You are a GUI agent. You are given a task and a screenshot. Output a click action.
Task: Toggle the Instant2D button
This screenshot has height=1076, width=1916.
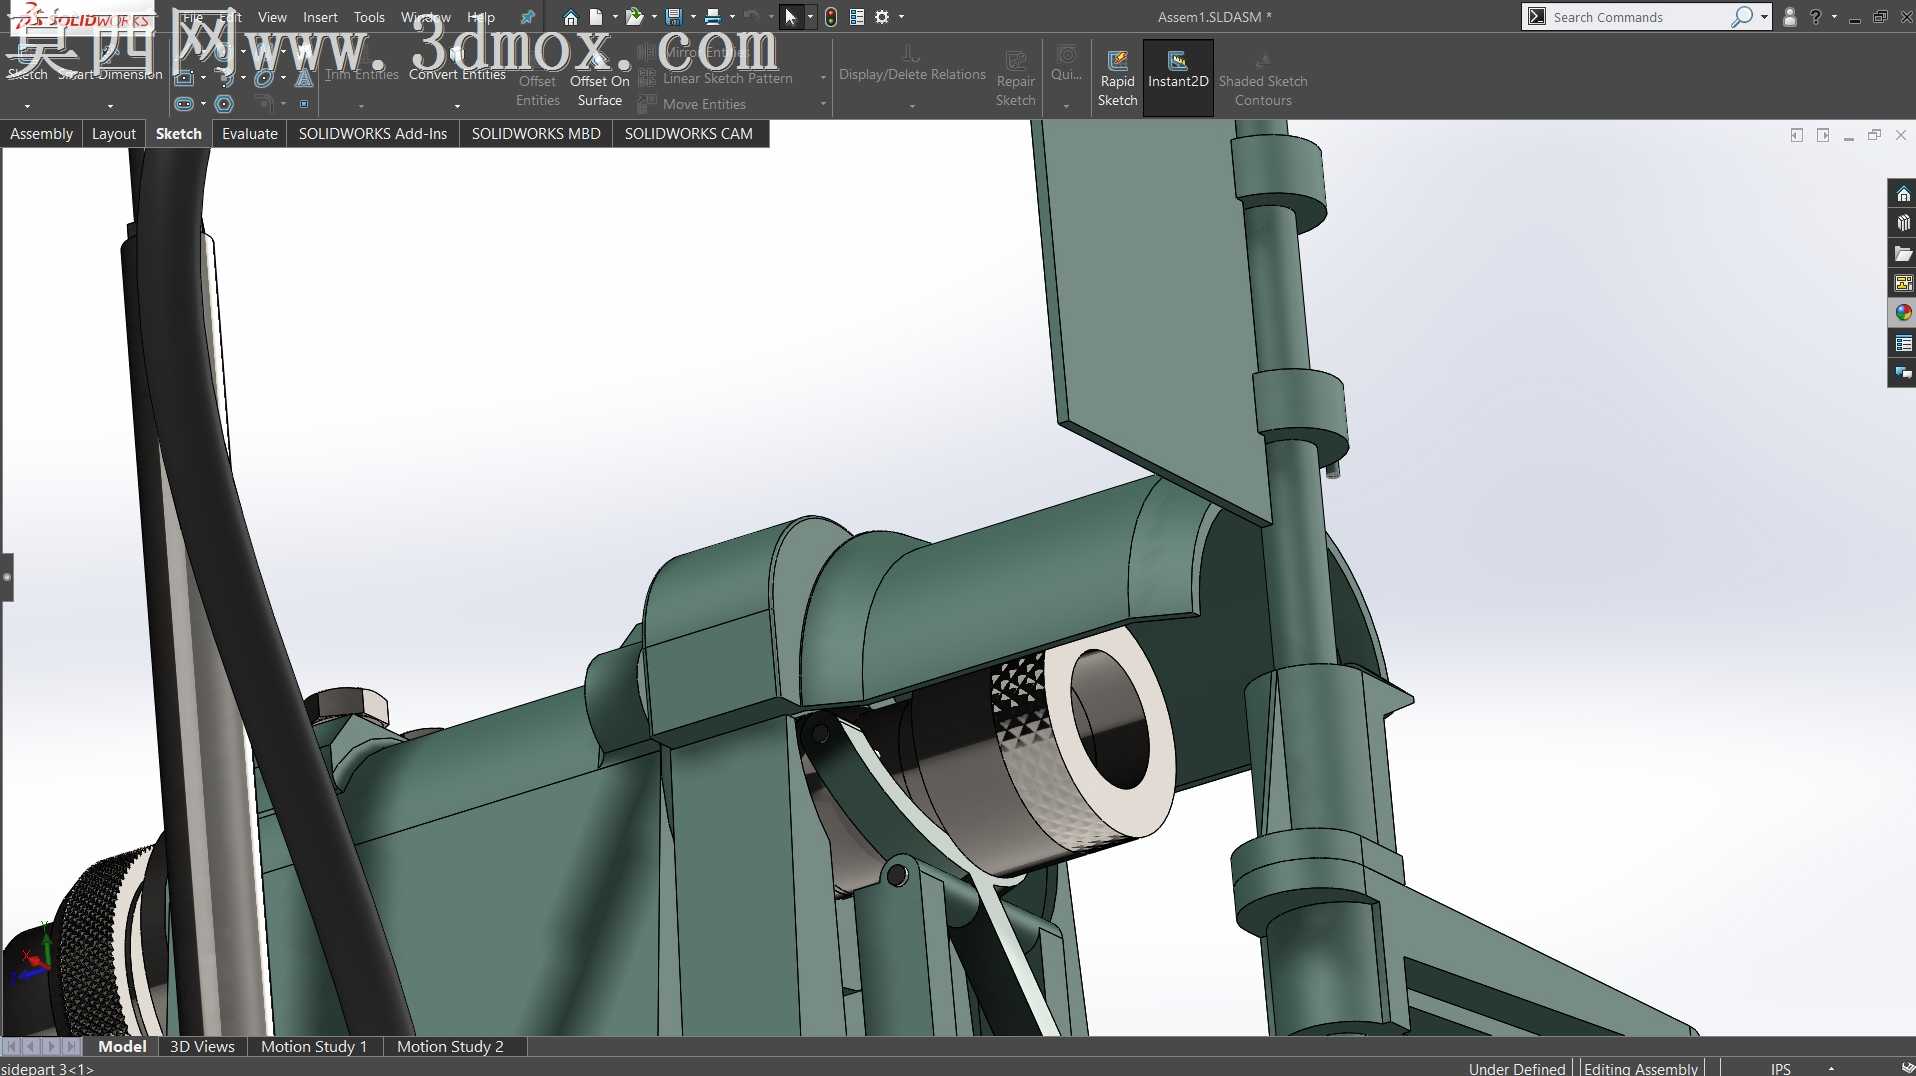[x=1178, y=79]
